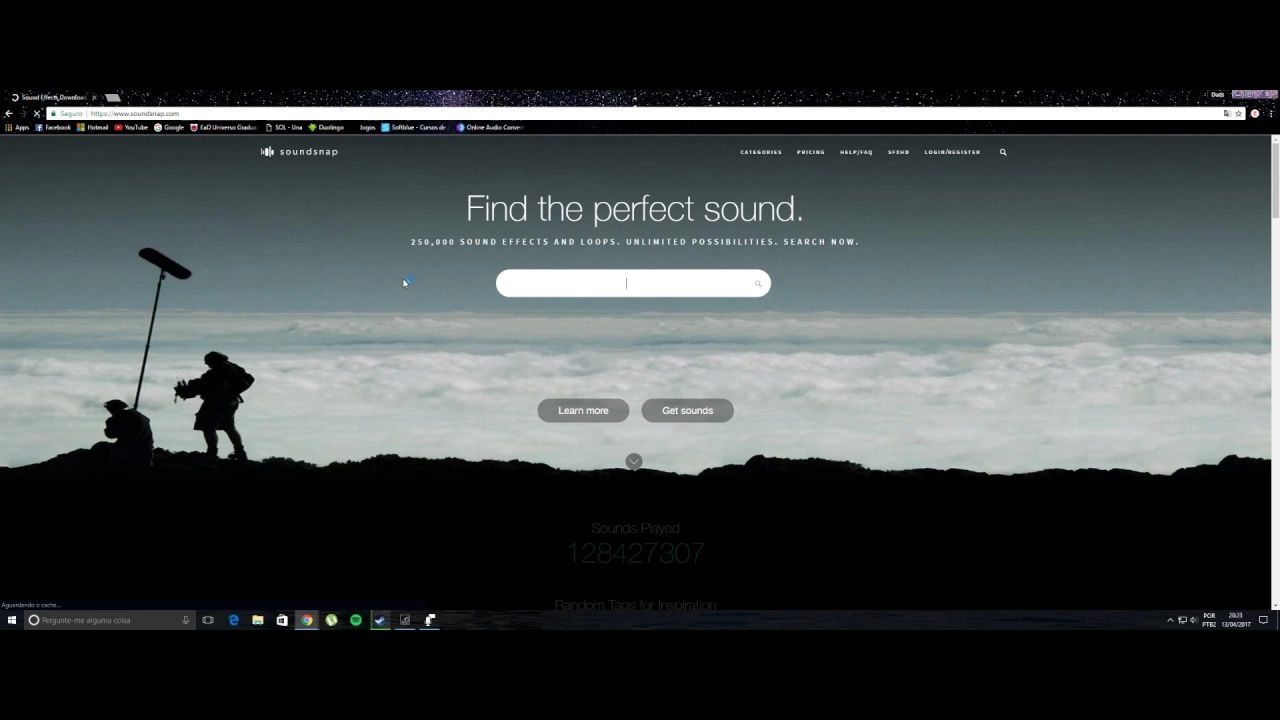Open the Online Audio Converter bookmark
Image resolution: width=1280 pixels, height=720 pixels.
[x=490, y=128]
